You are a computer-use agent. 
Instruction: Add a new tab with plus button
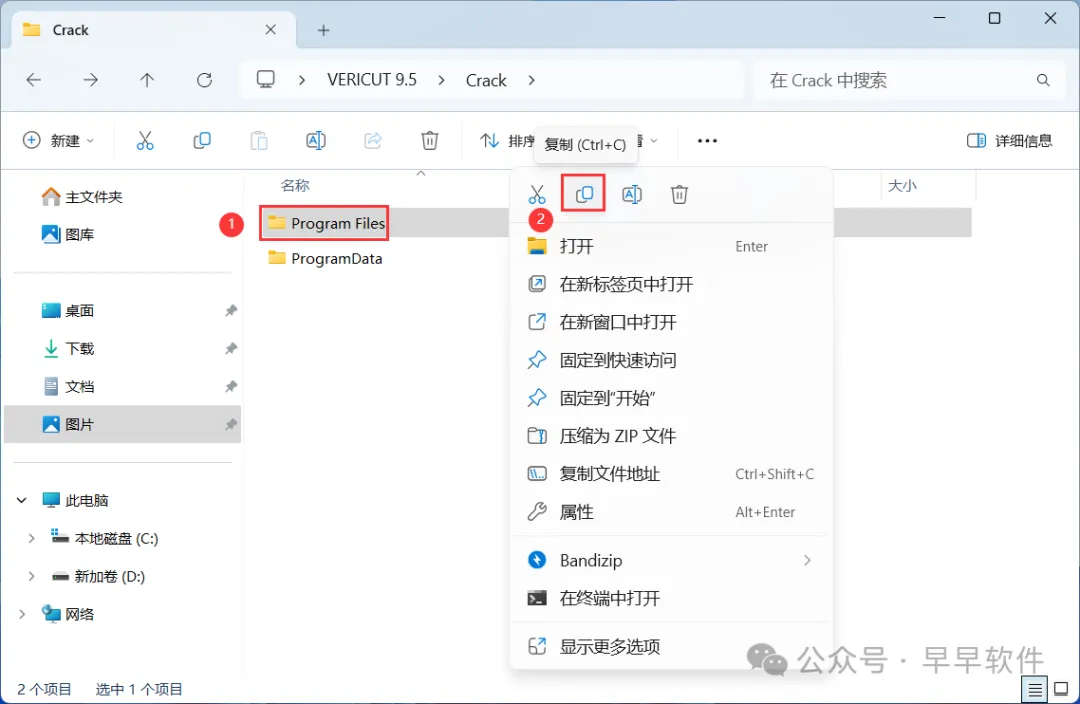pyautogui.click(x=323, y=30)
